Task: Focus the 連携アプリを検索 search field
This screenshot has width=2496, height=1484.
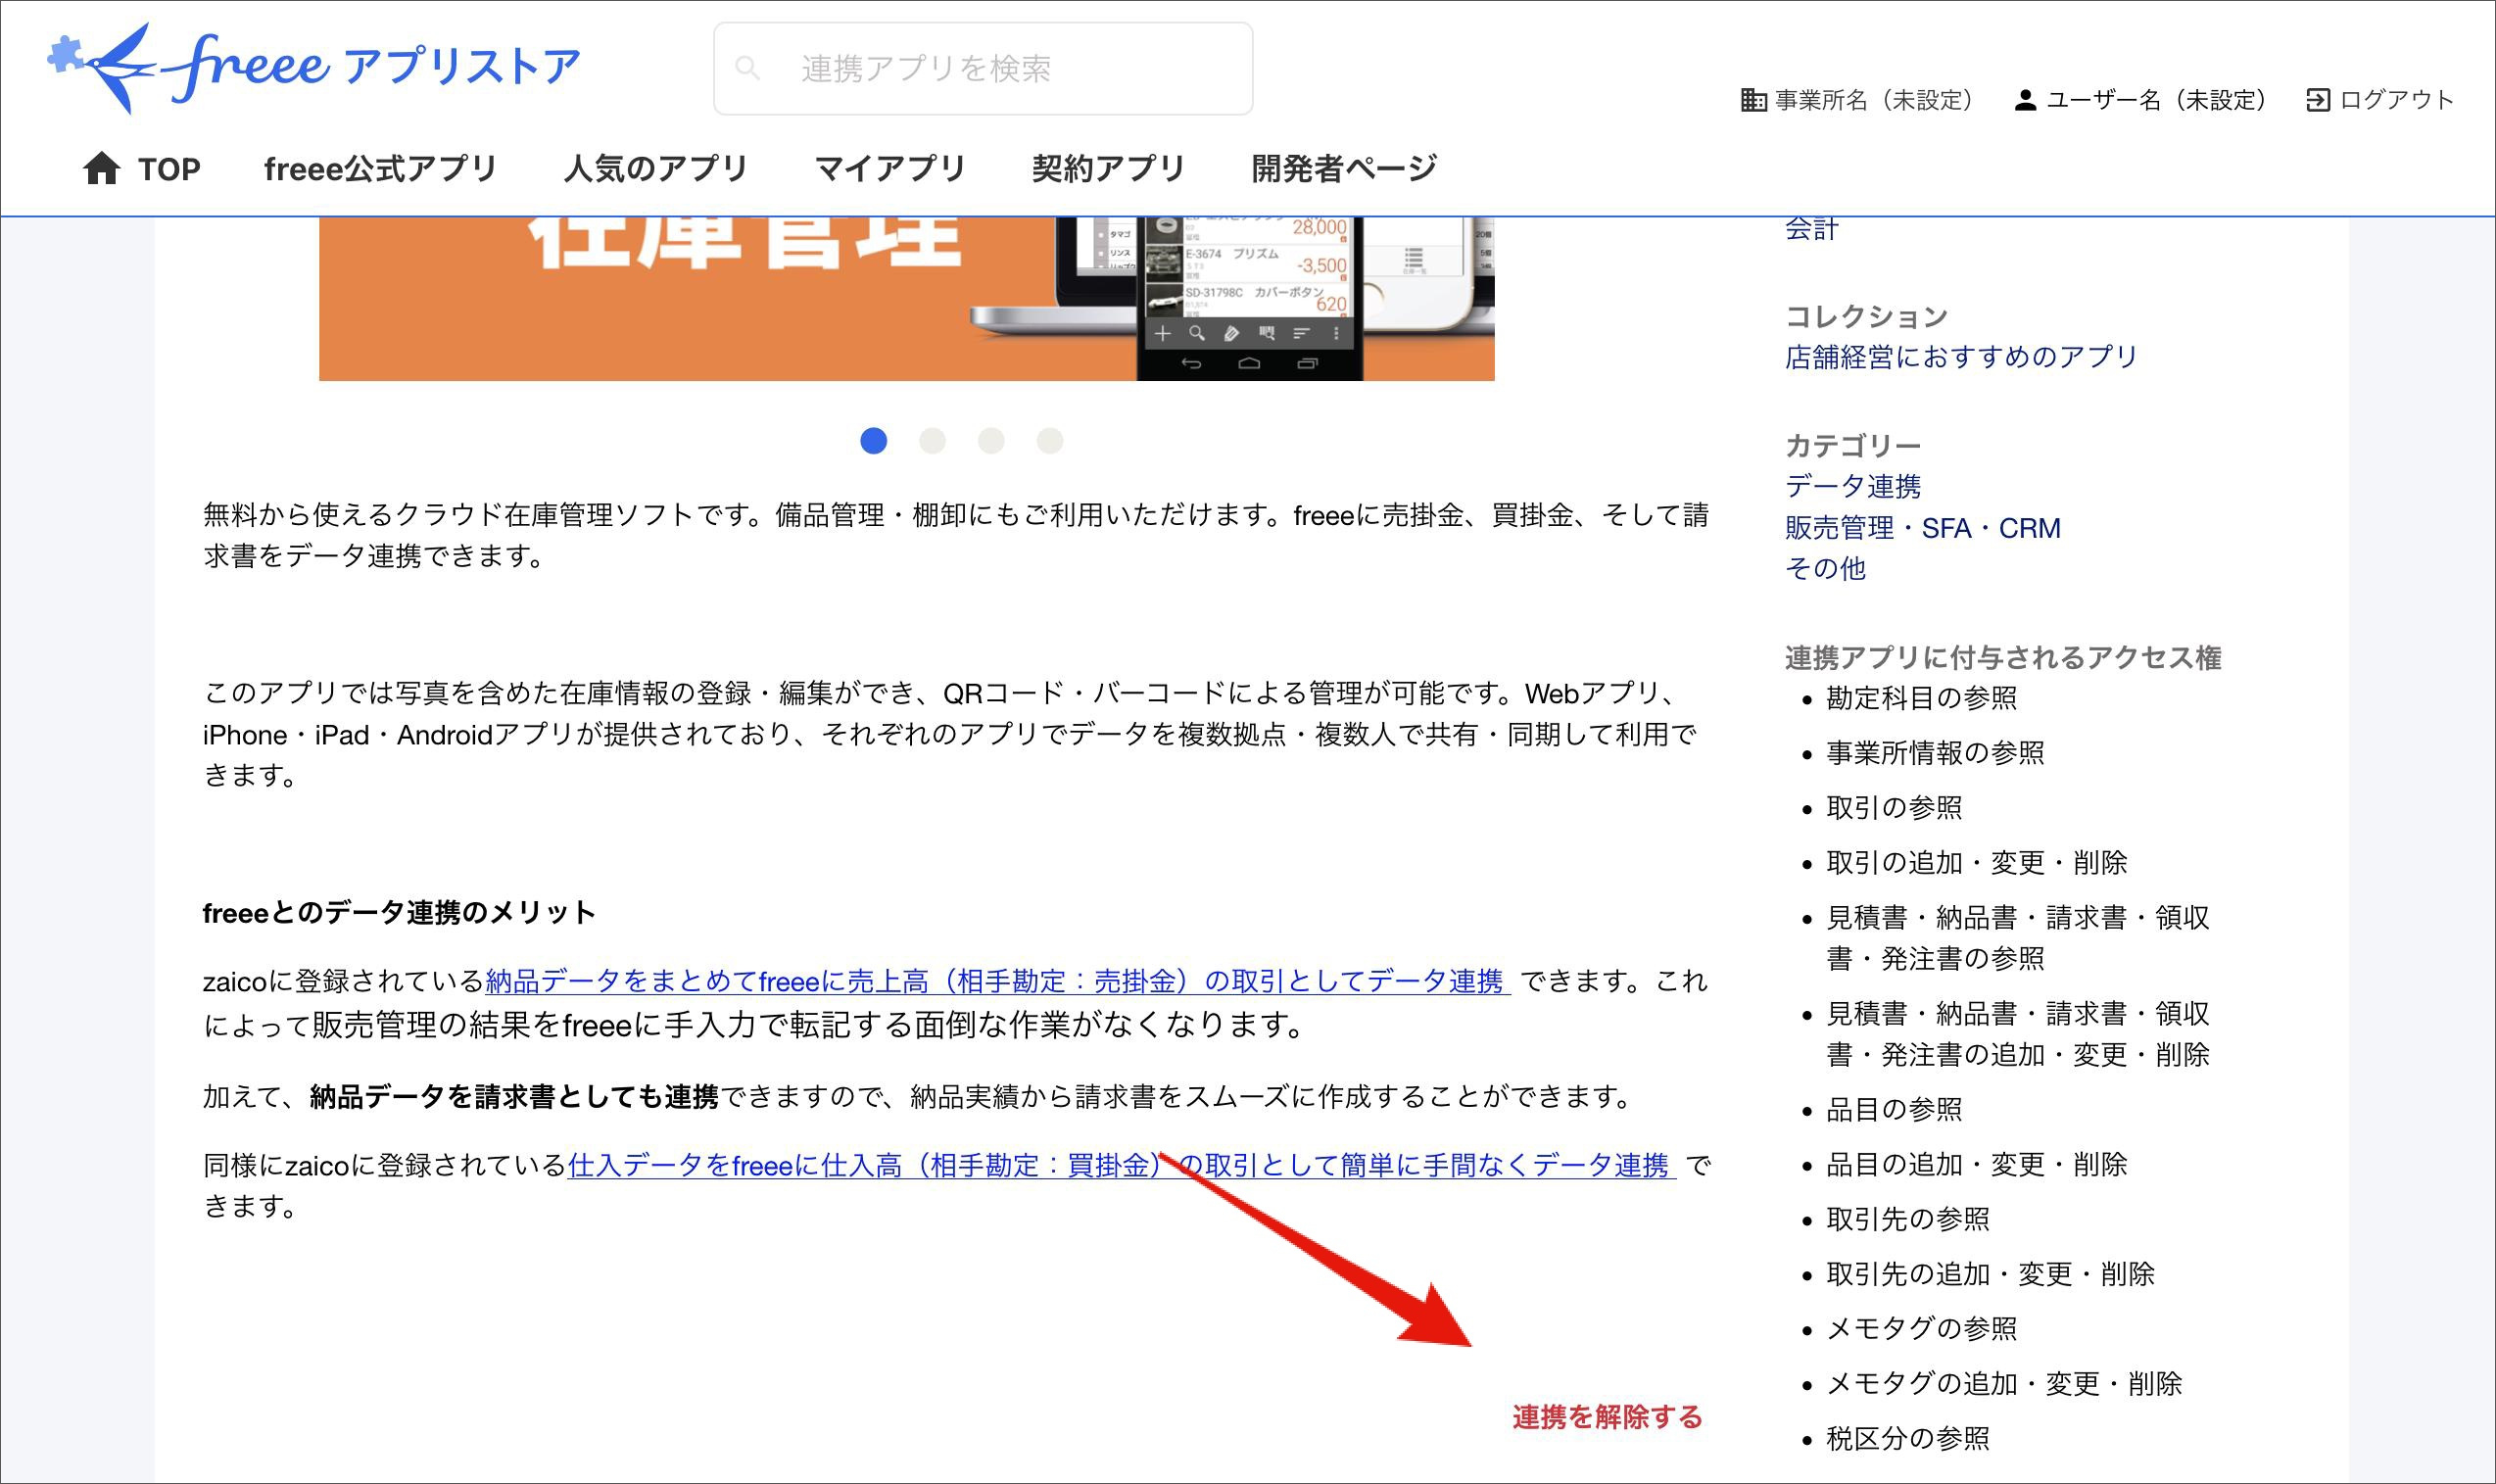Action: tap(983, 68)
